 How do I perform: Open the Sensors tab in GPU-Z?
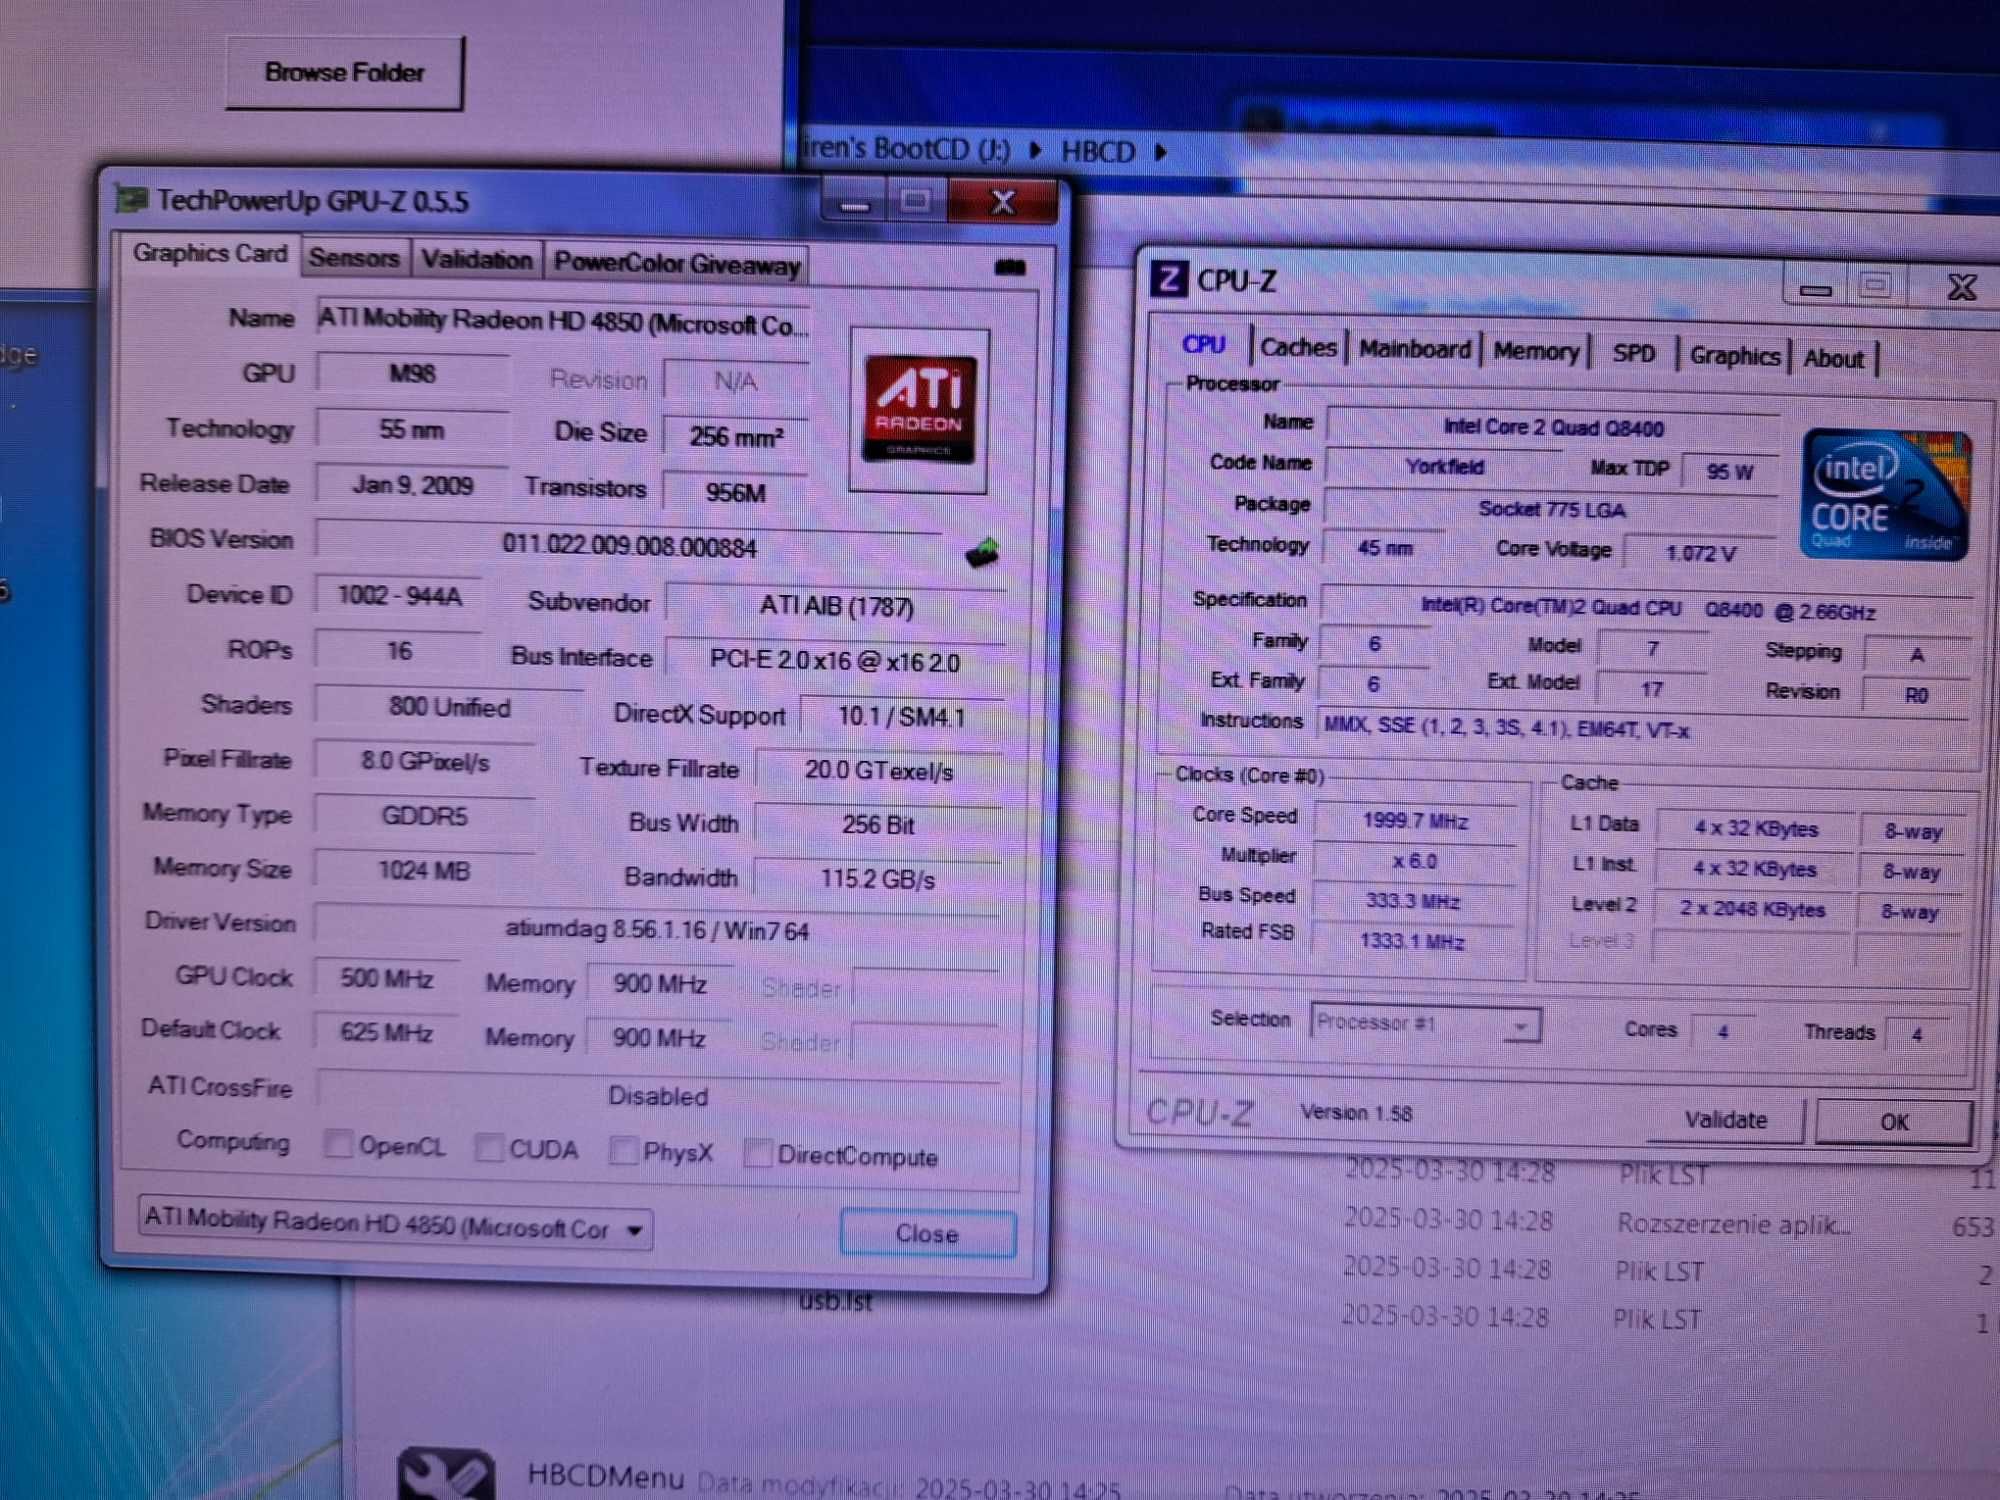click(x=354, y=258)
